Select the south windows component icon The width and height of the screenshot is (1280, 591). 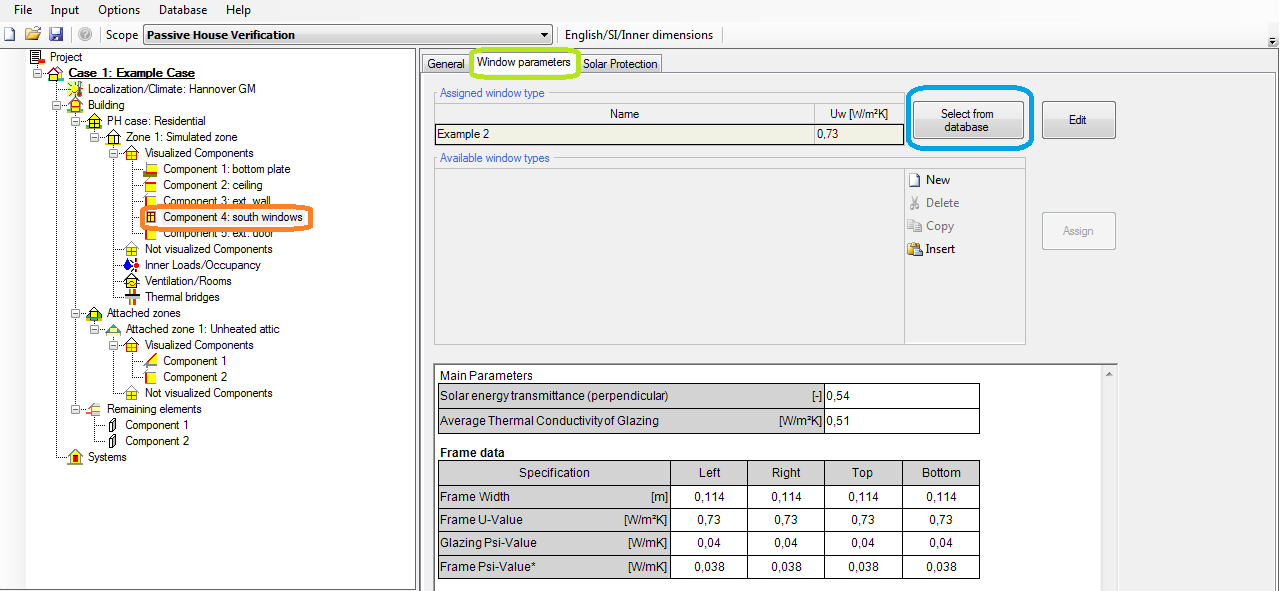(151, 217)
